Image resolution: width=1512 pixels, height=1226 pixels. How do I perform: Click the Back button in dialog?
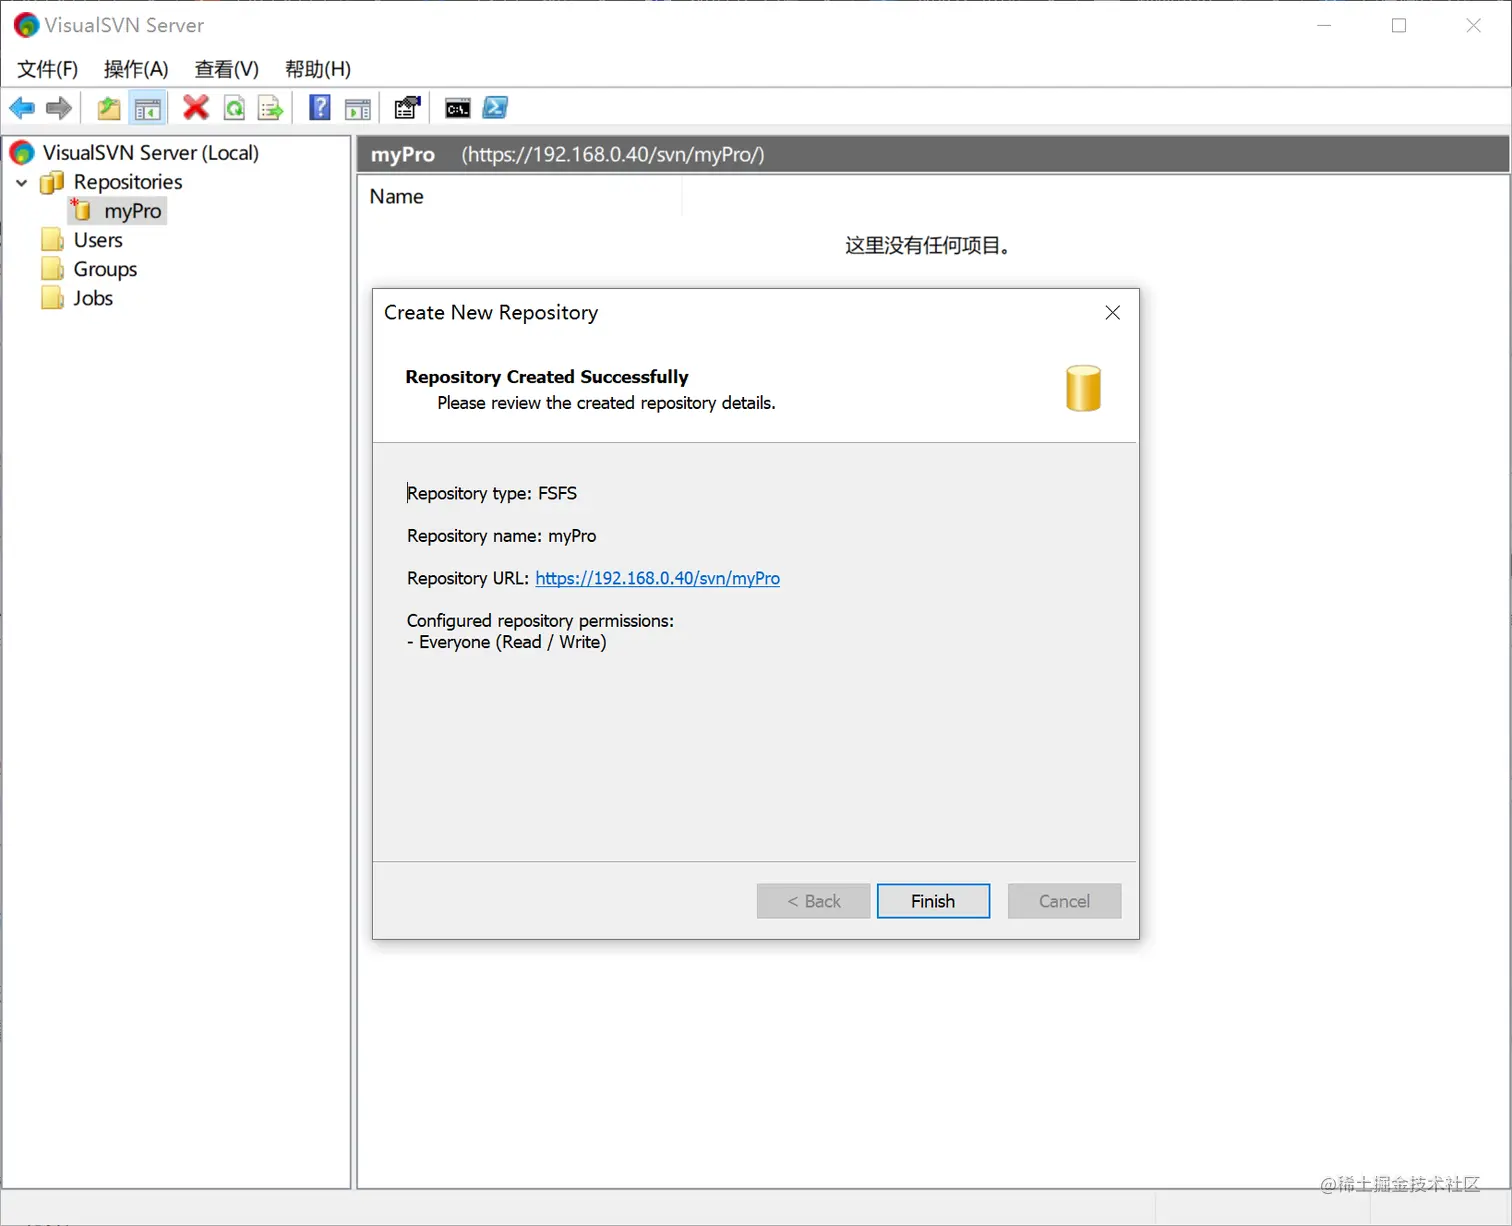point(813,901)
